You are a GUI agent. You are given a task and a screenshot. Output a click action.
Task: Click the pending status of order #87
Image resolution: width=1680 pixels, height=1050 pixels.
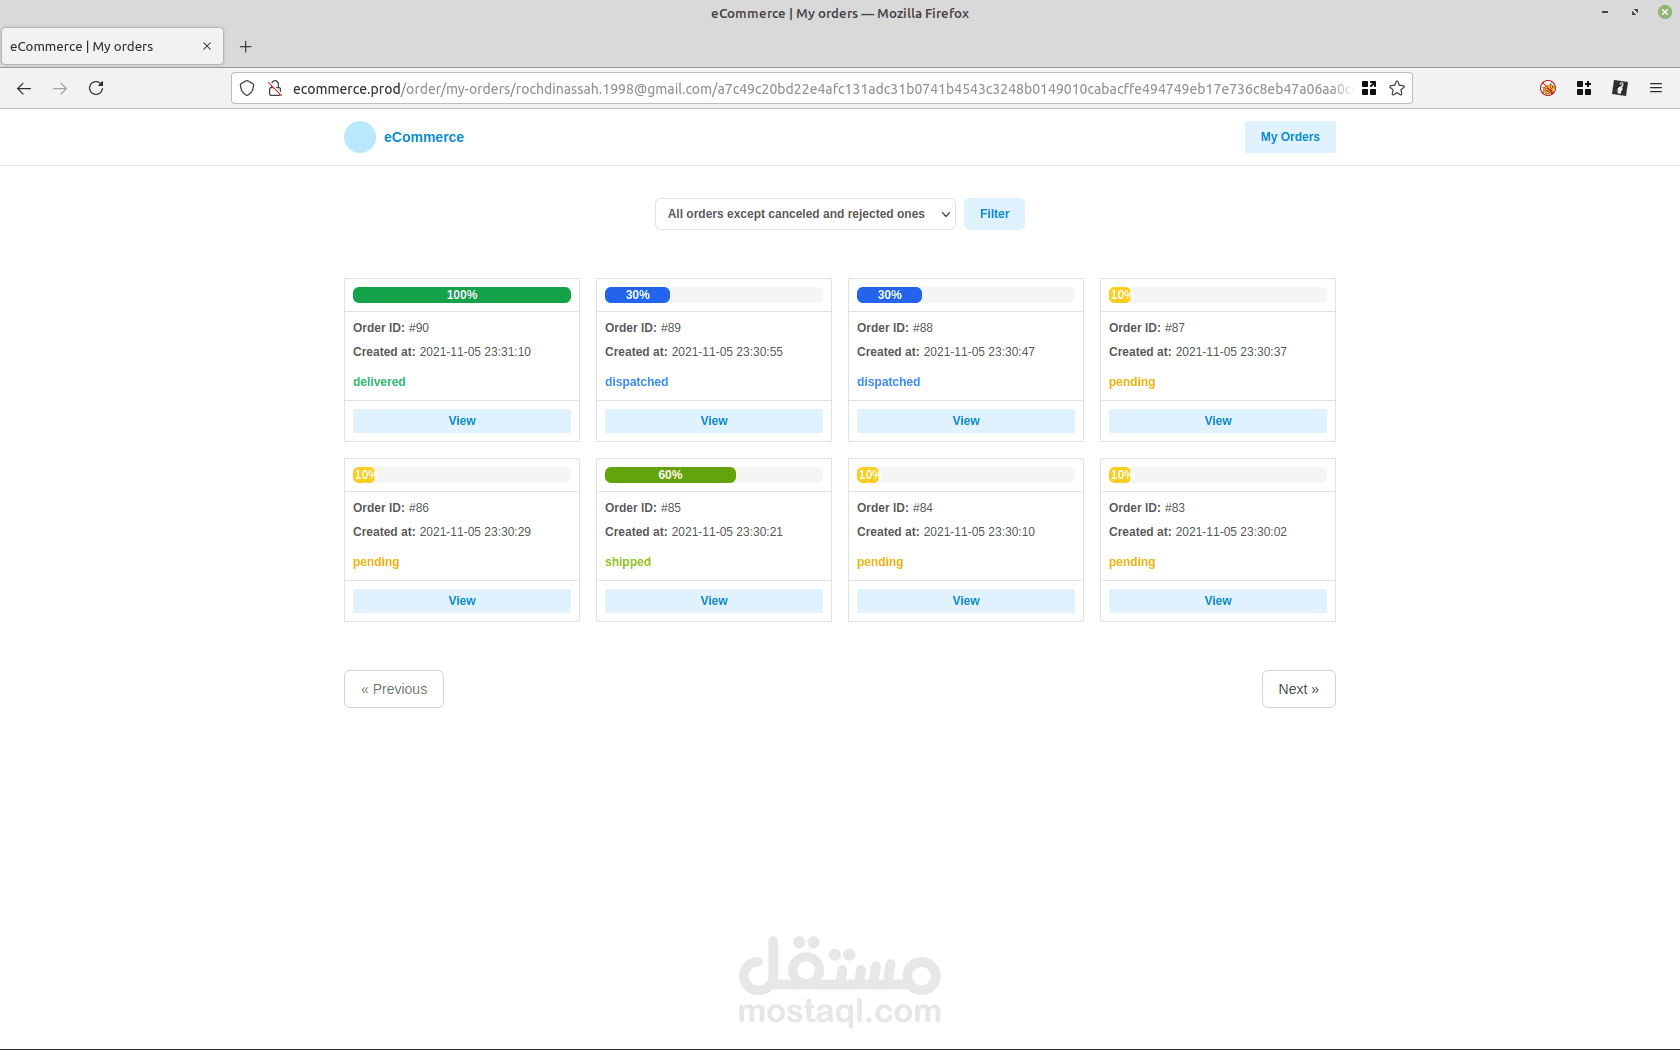click(x=1132, y=382)
